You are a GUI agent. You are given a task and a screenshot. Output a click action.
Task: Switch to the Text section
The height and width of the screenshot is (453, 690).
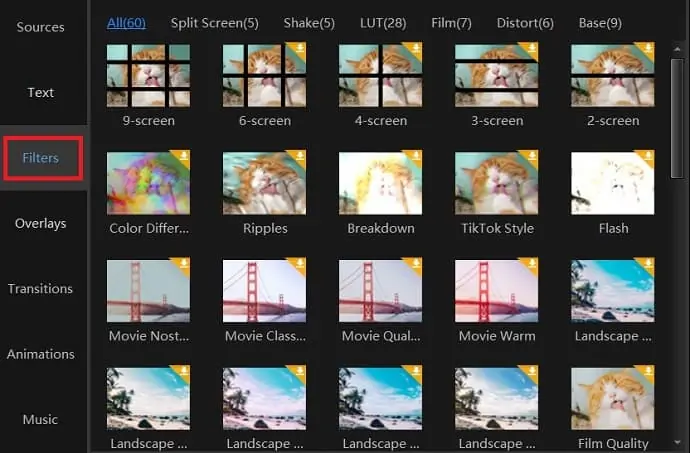point(40,92)
